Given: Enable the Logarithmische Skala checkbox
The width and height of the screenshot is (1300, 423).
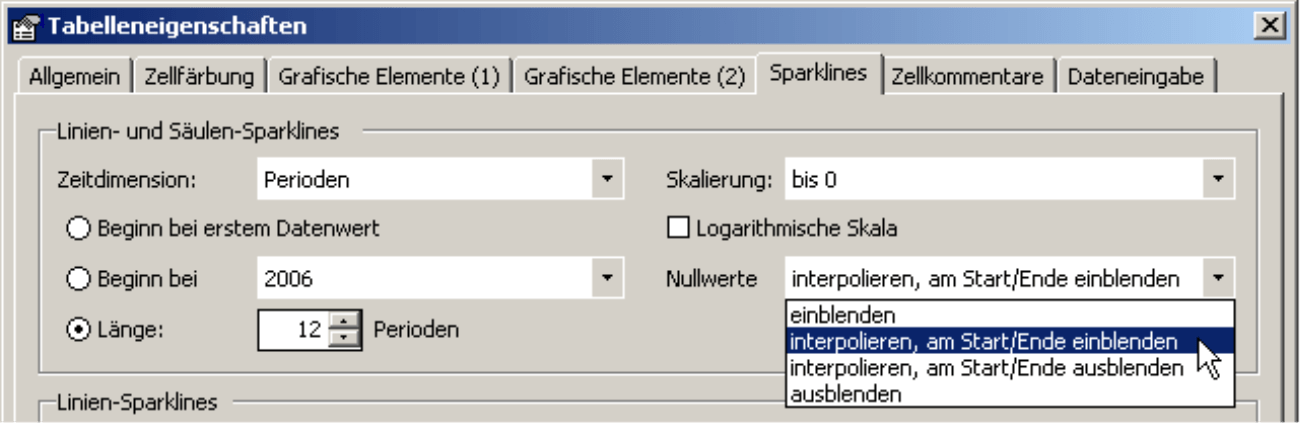Looking at the screenshot, I should (679, 229).
